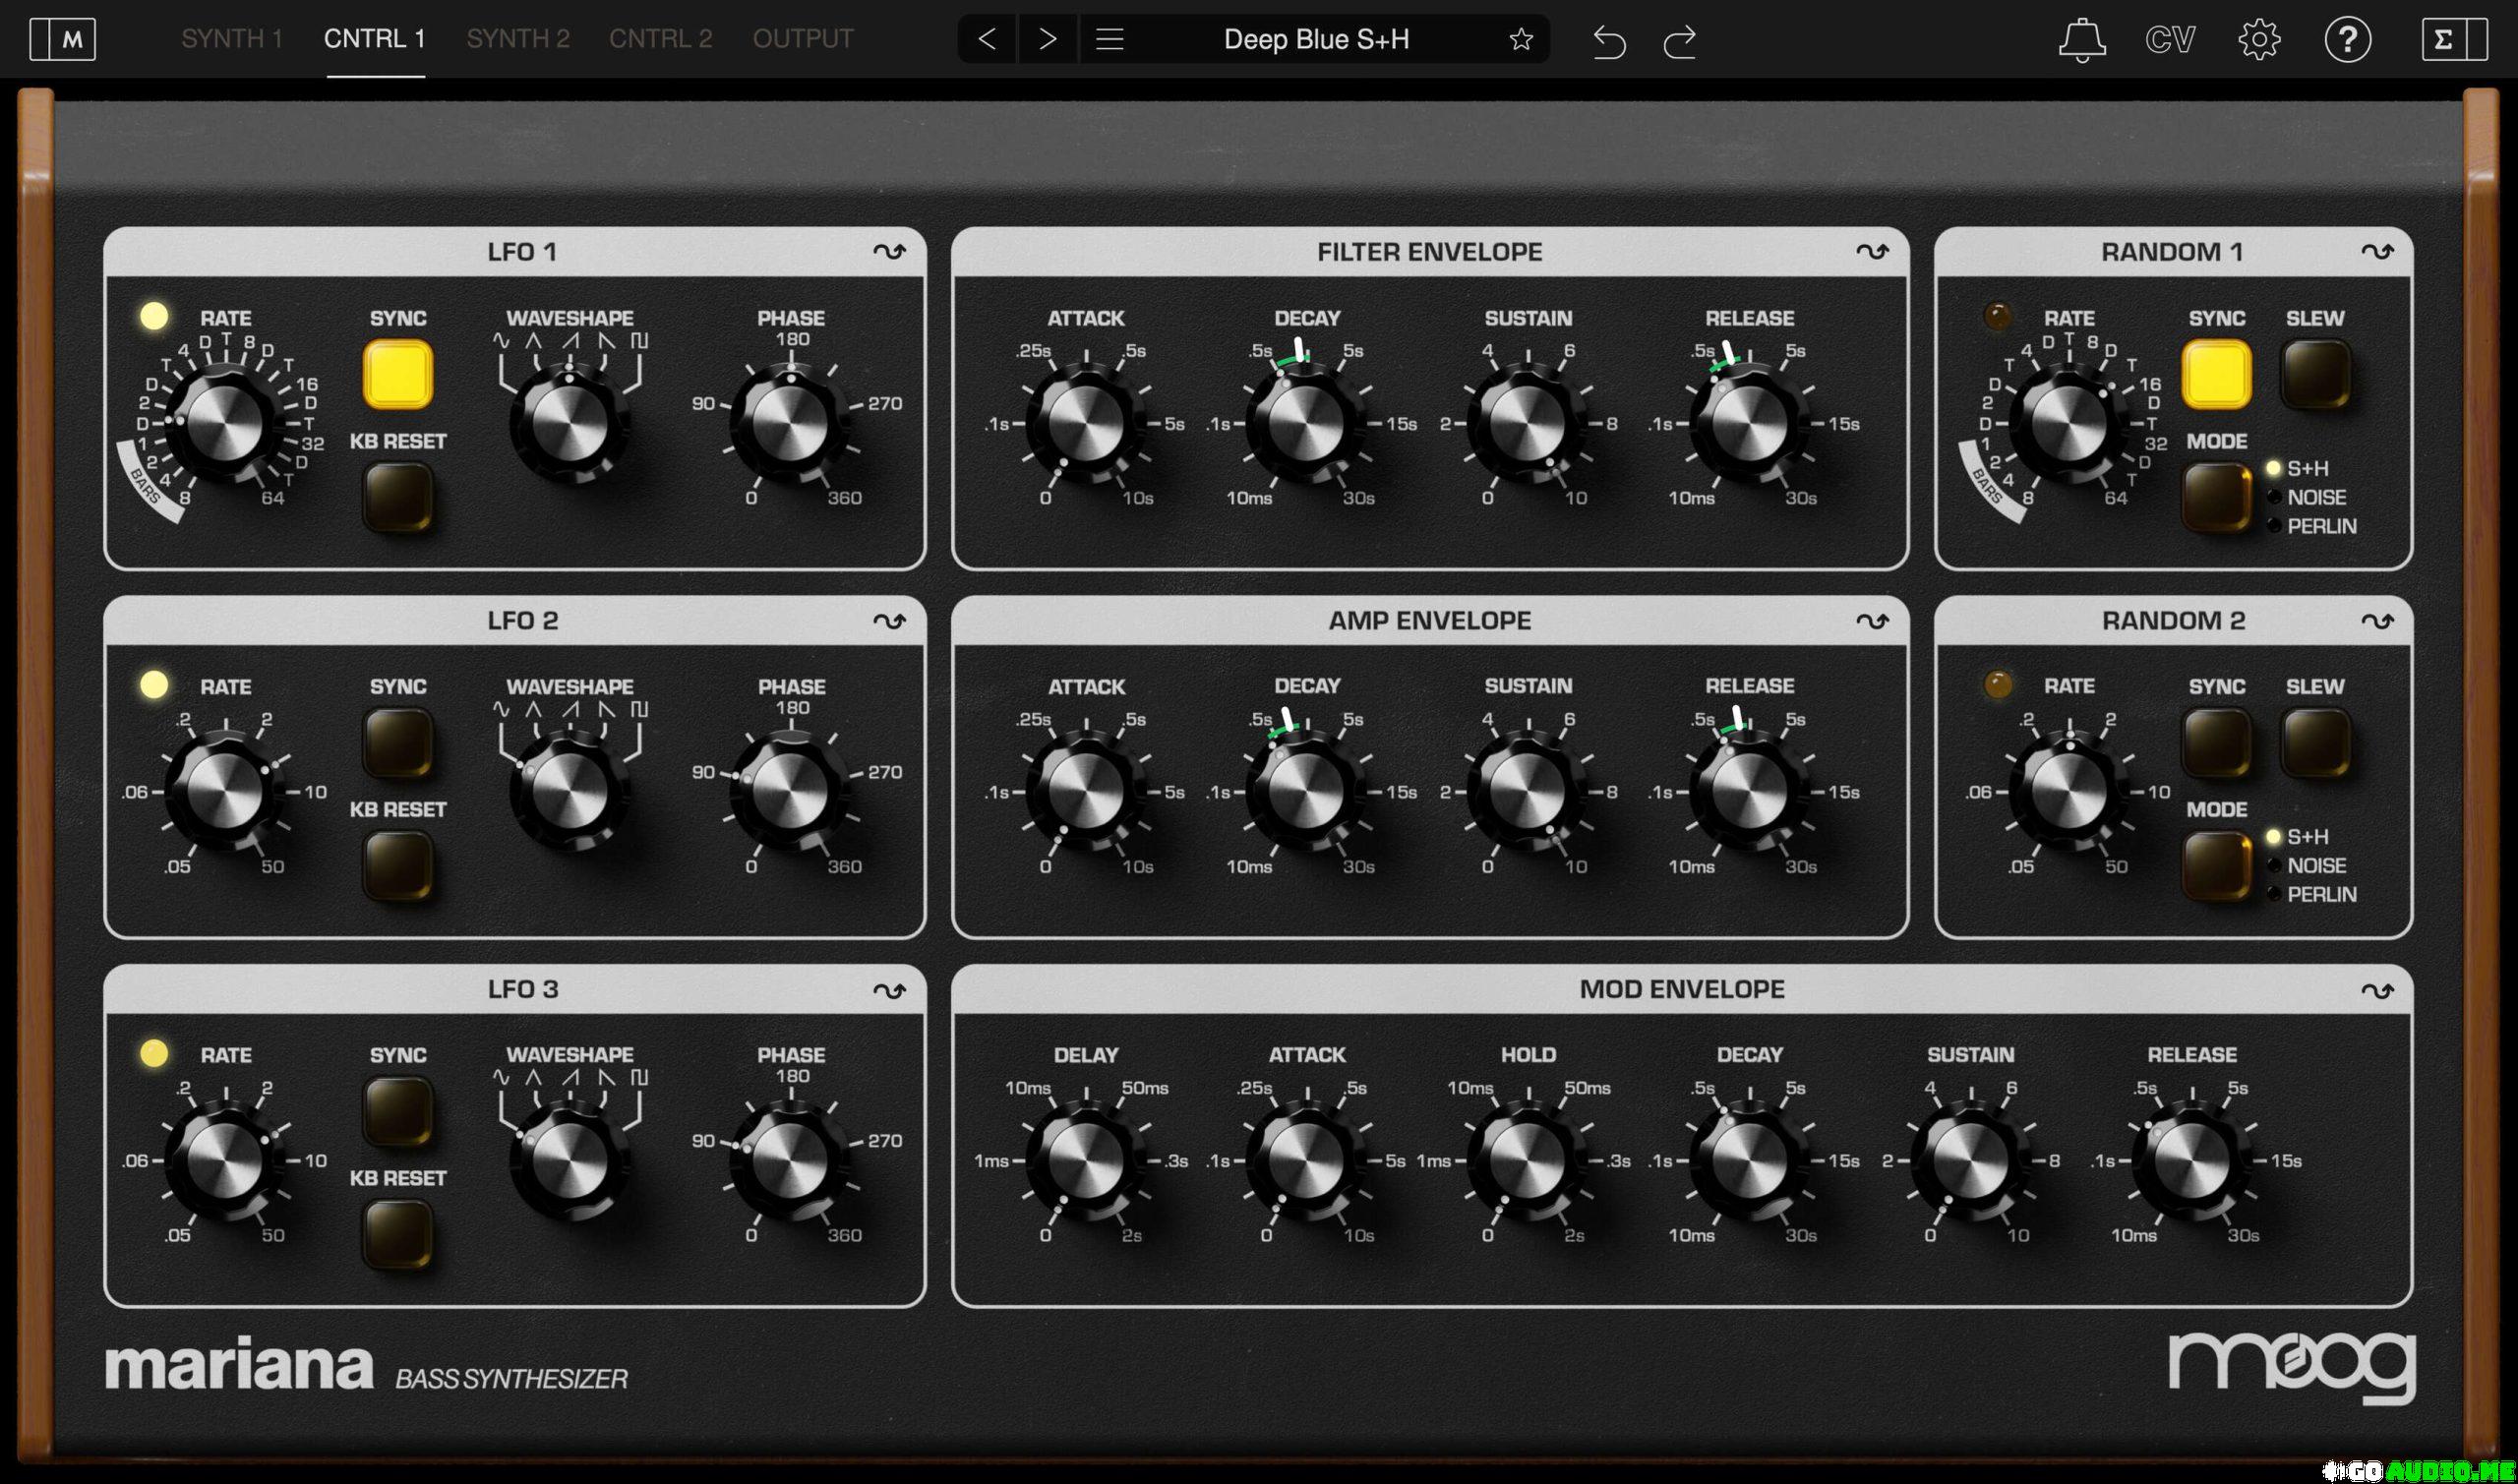The width and height of the screenshot is (2518, 1484).
Task: Click LFO 1 PHASE knob
Action: [790, 423]
